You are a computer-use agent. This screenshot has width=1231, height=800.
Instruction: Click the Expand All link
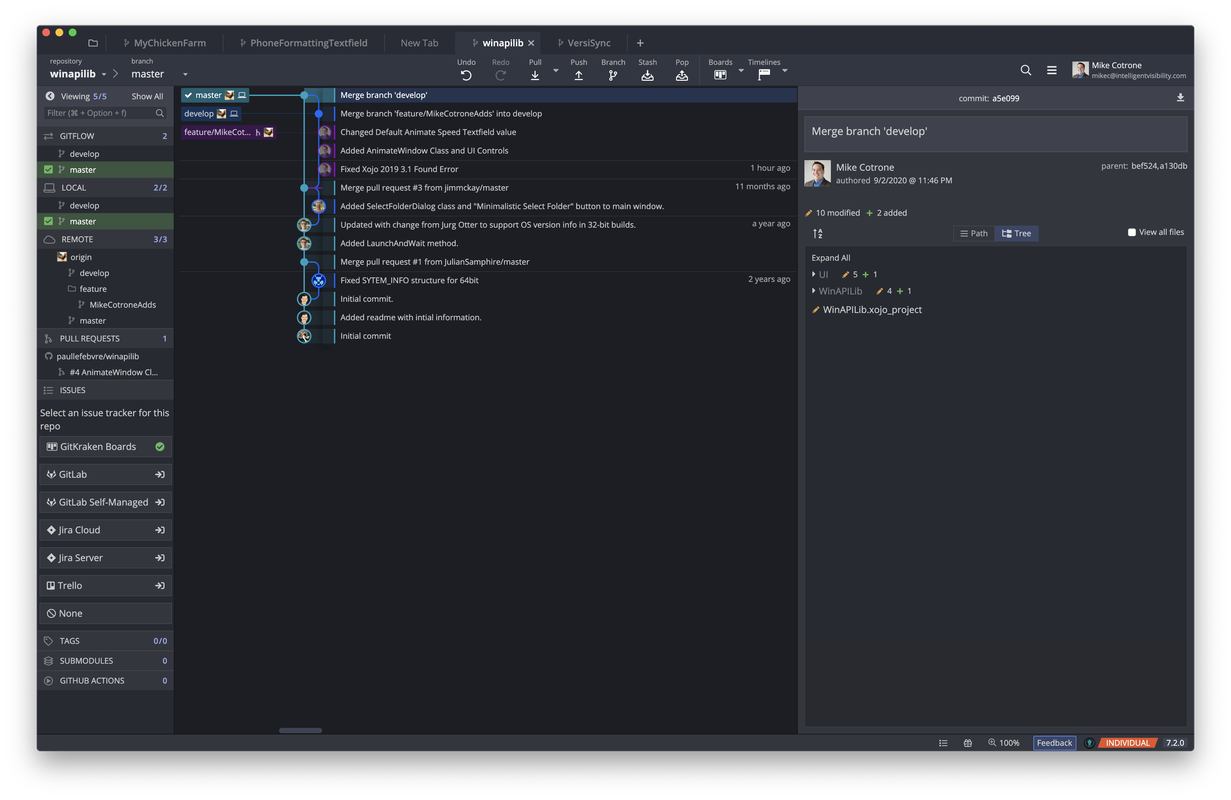(831, 258)
